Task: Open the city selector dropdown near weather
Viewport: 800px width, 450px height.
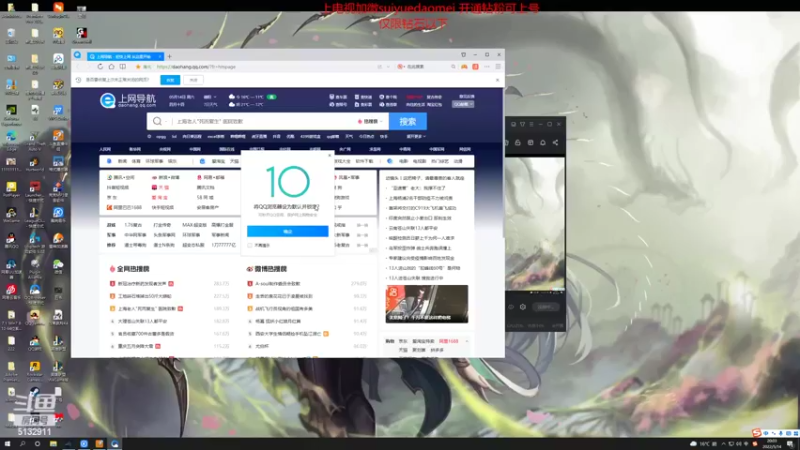Action: (x=210, y=97)
